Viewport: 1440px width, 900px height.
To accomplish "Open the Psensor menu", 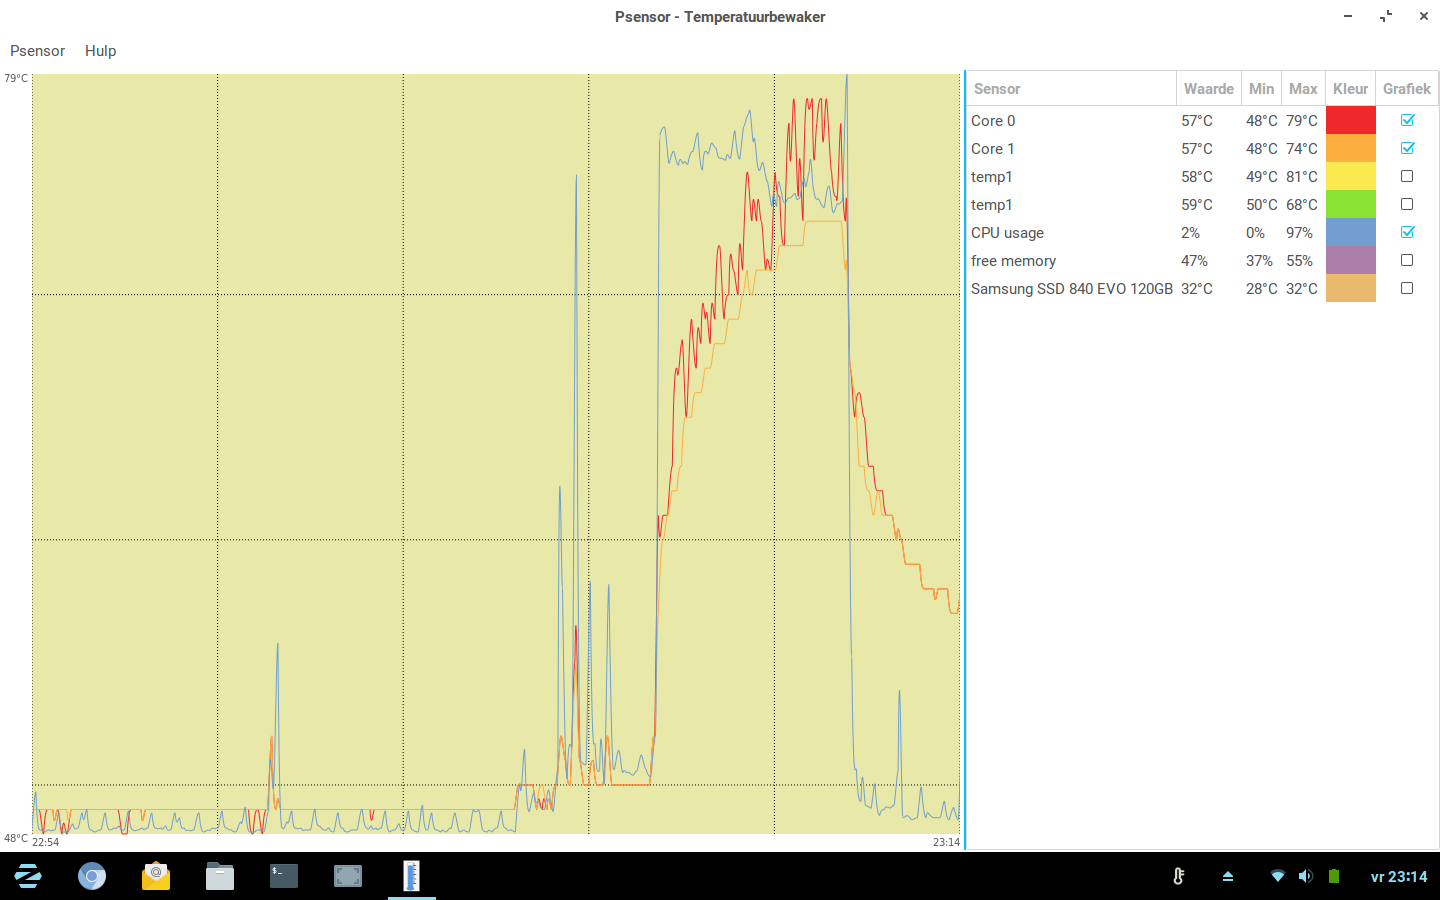I will [37, 51].
